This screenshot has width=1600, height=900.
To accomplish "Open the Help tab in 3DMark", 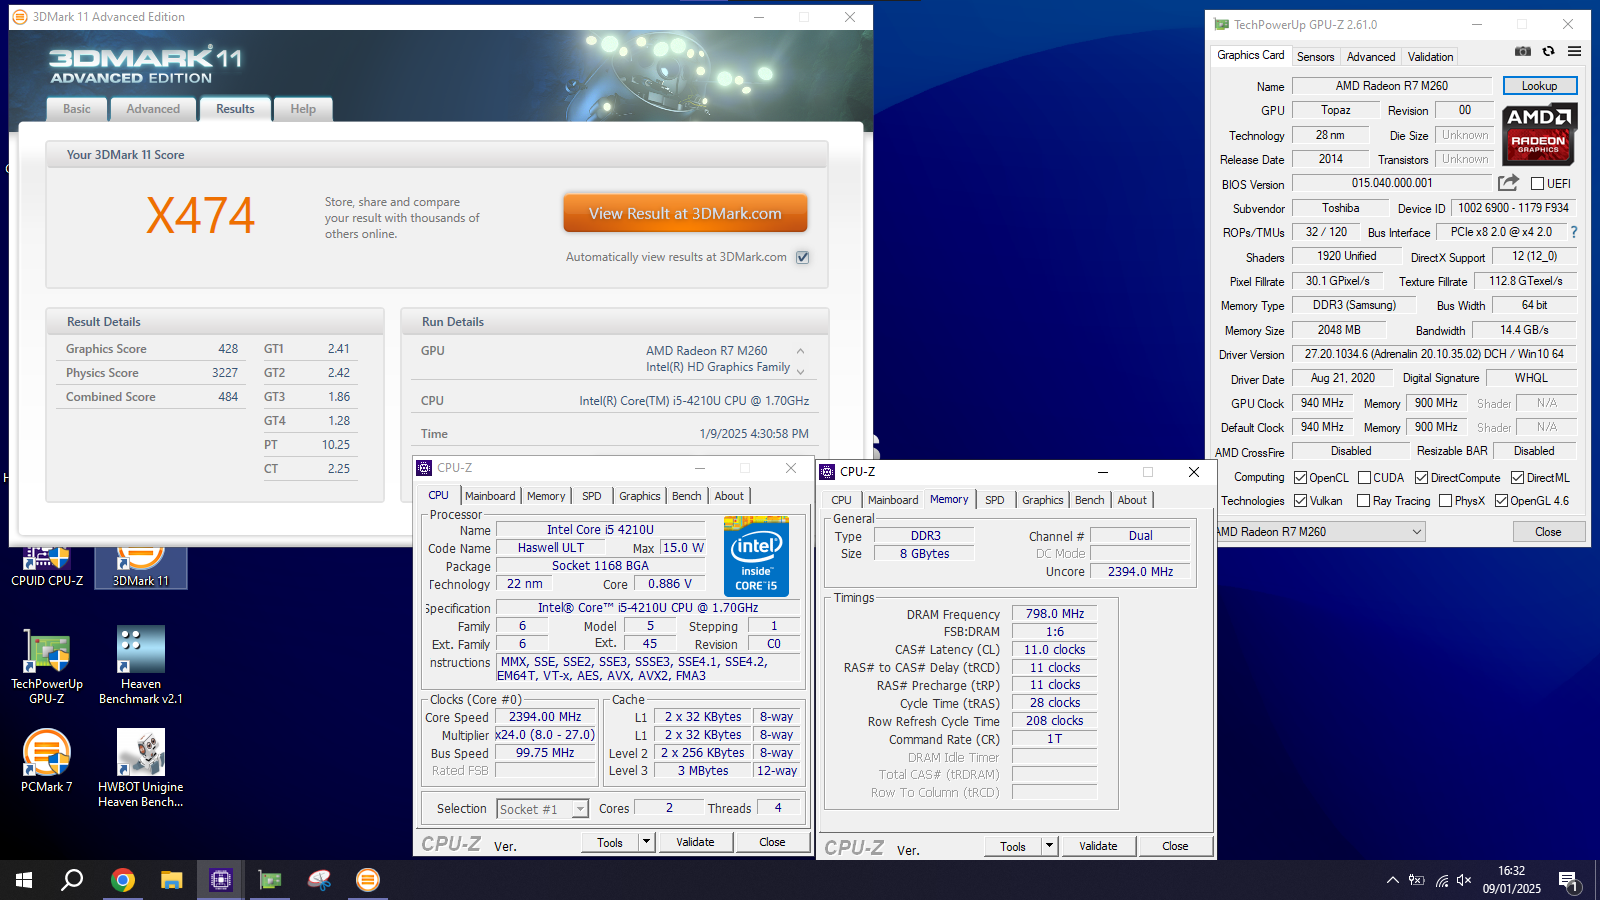I will [303, 109].
